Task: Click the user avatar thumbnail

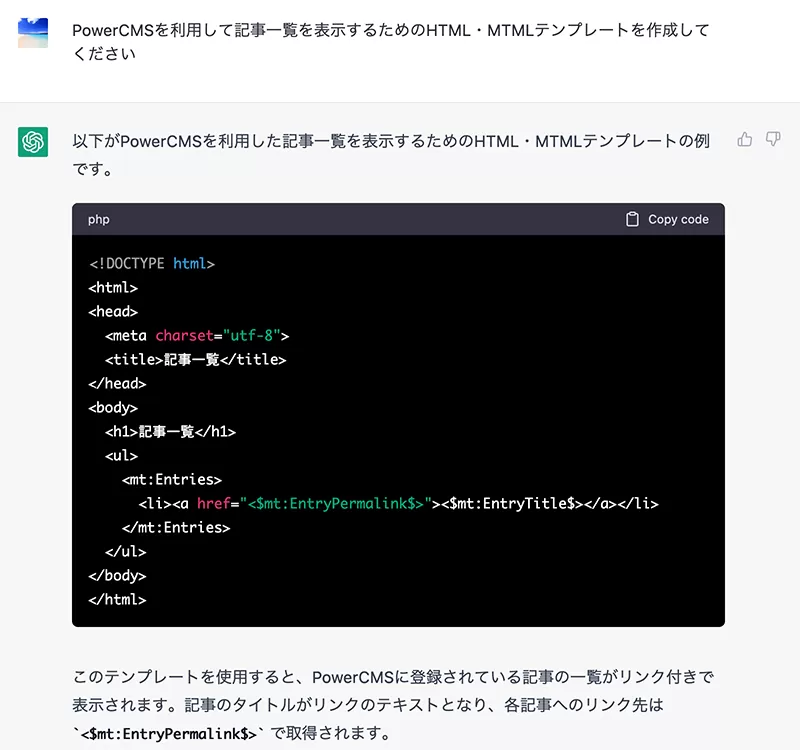Action: tap(33, 33)
